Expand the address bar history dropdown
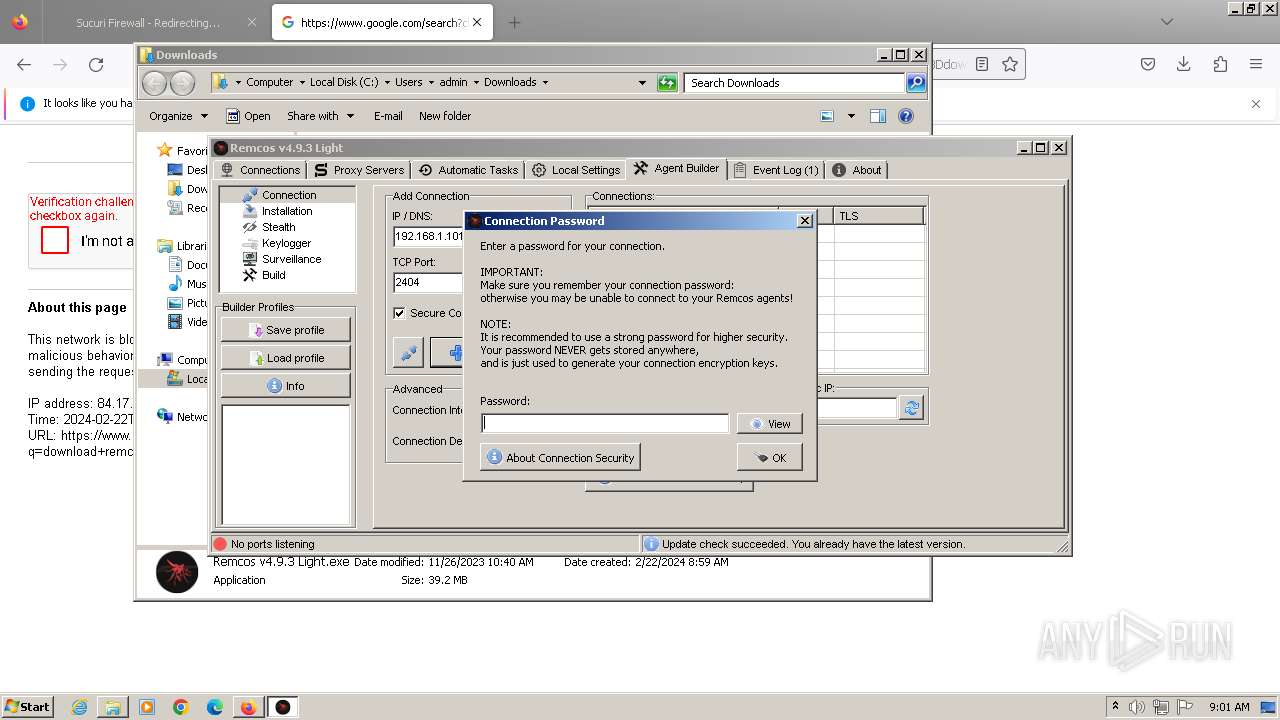Screen dimensions: 1280x720 (642, 83)
